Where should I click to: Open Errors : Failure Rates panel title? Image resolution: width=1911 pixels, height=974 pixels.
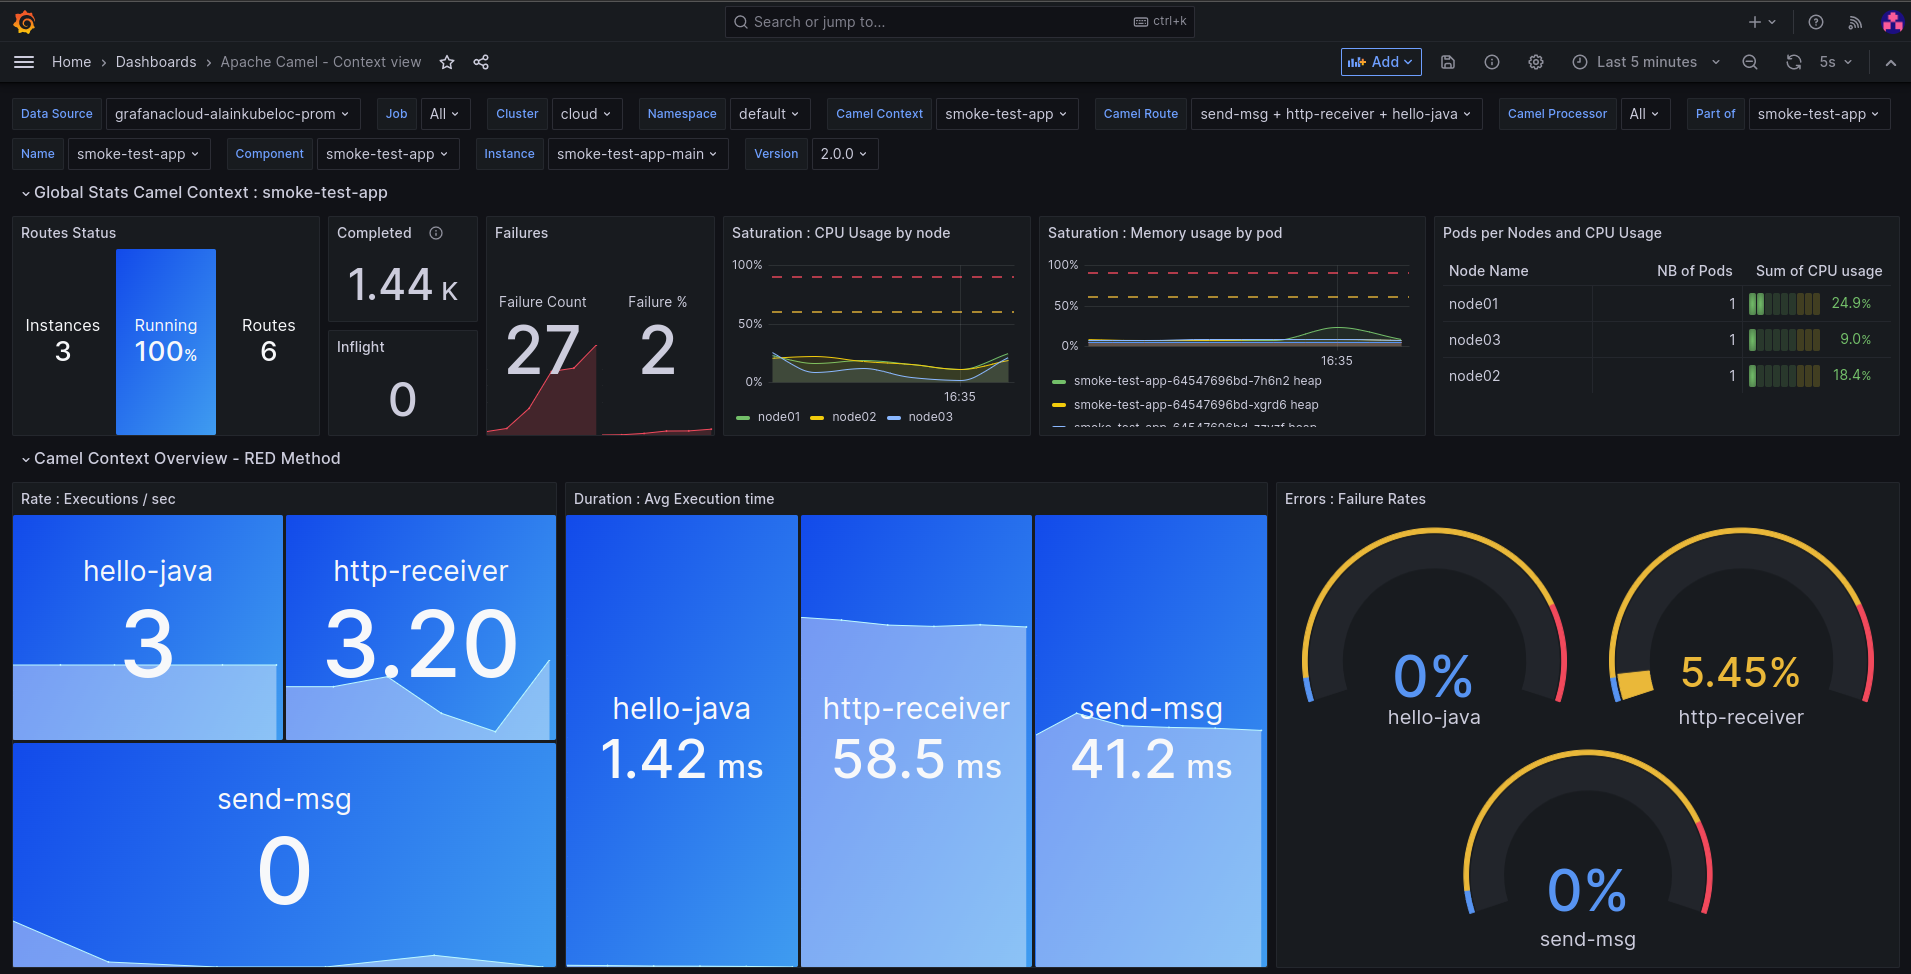click(x=1355, y=499)
